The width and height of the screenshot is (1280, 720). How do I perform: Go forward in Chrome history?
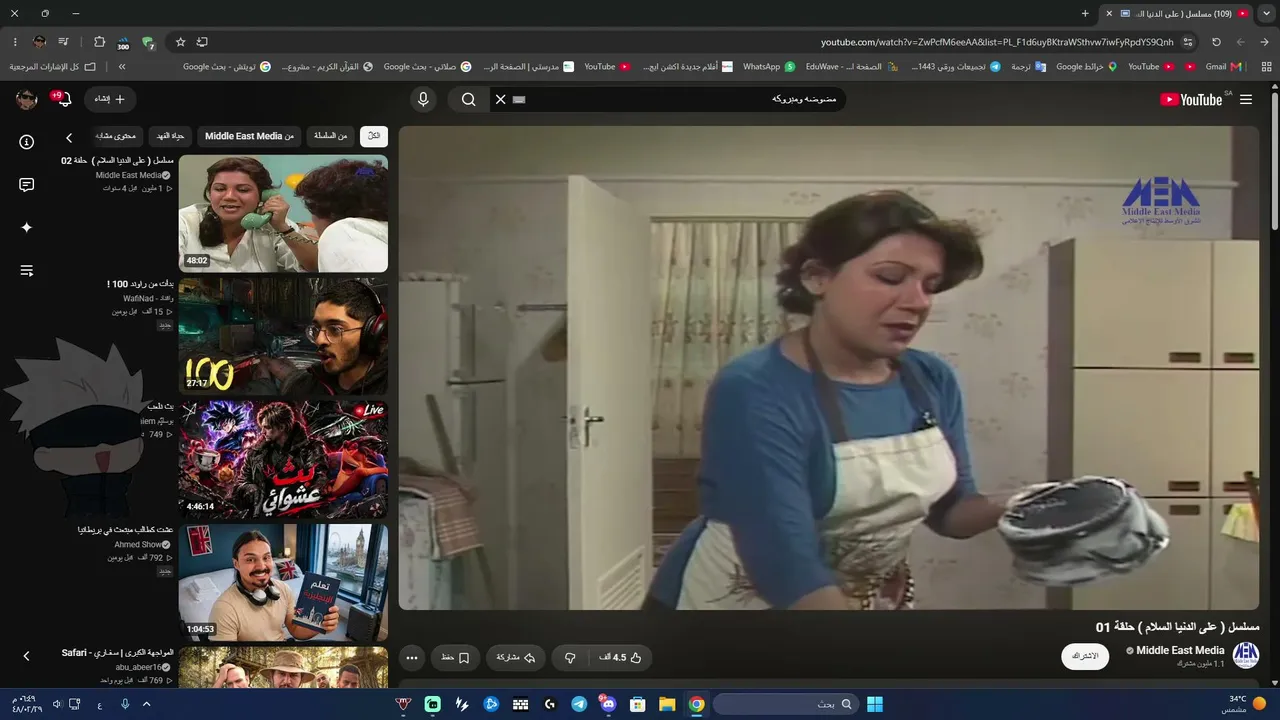point(1240,42)
